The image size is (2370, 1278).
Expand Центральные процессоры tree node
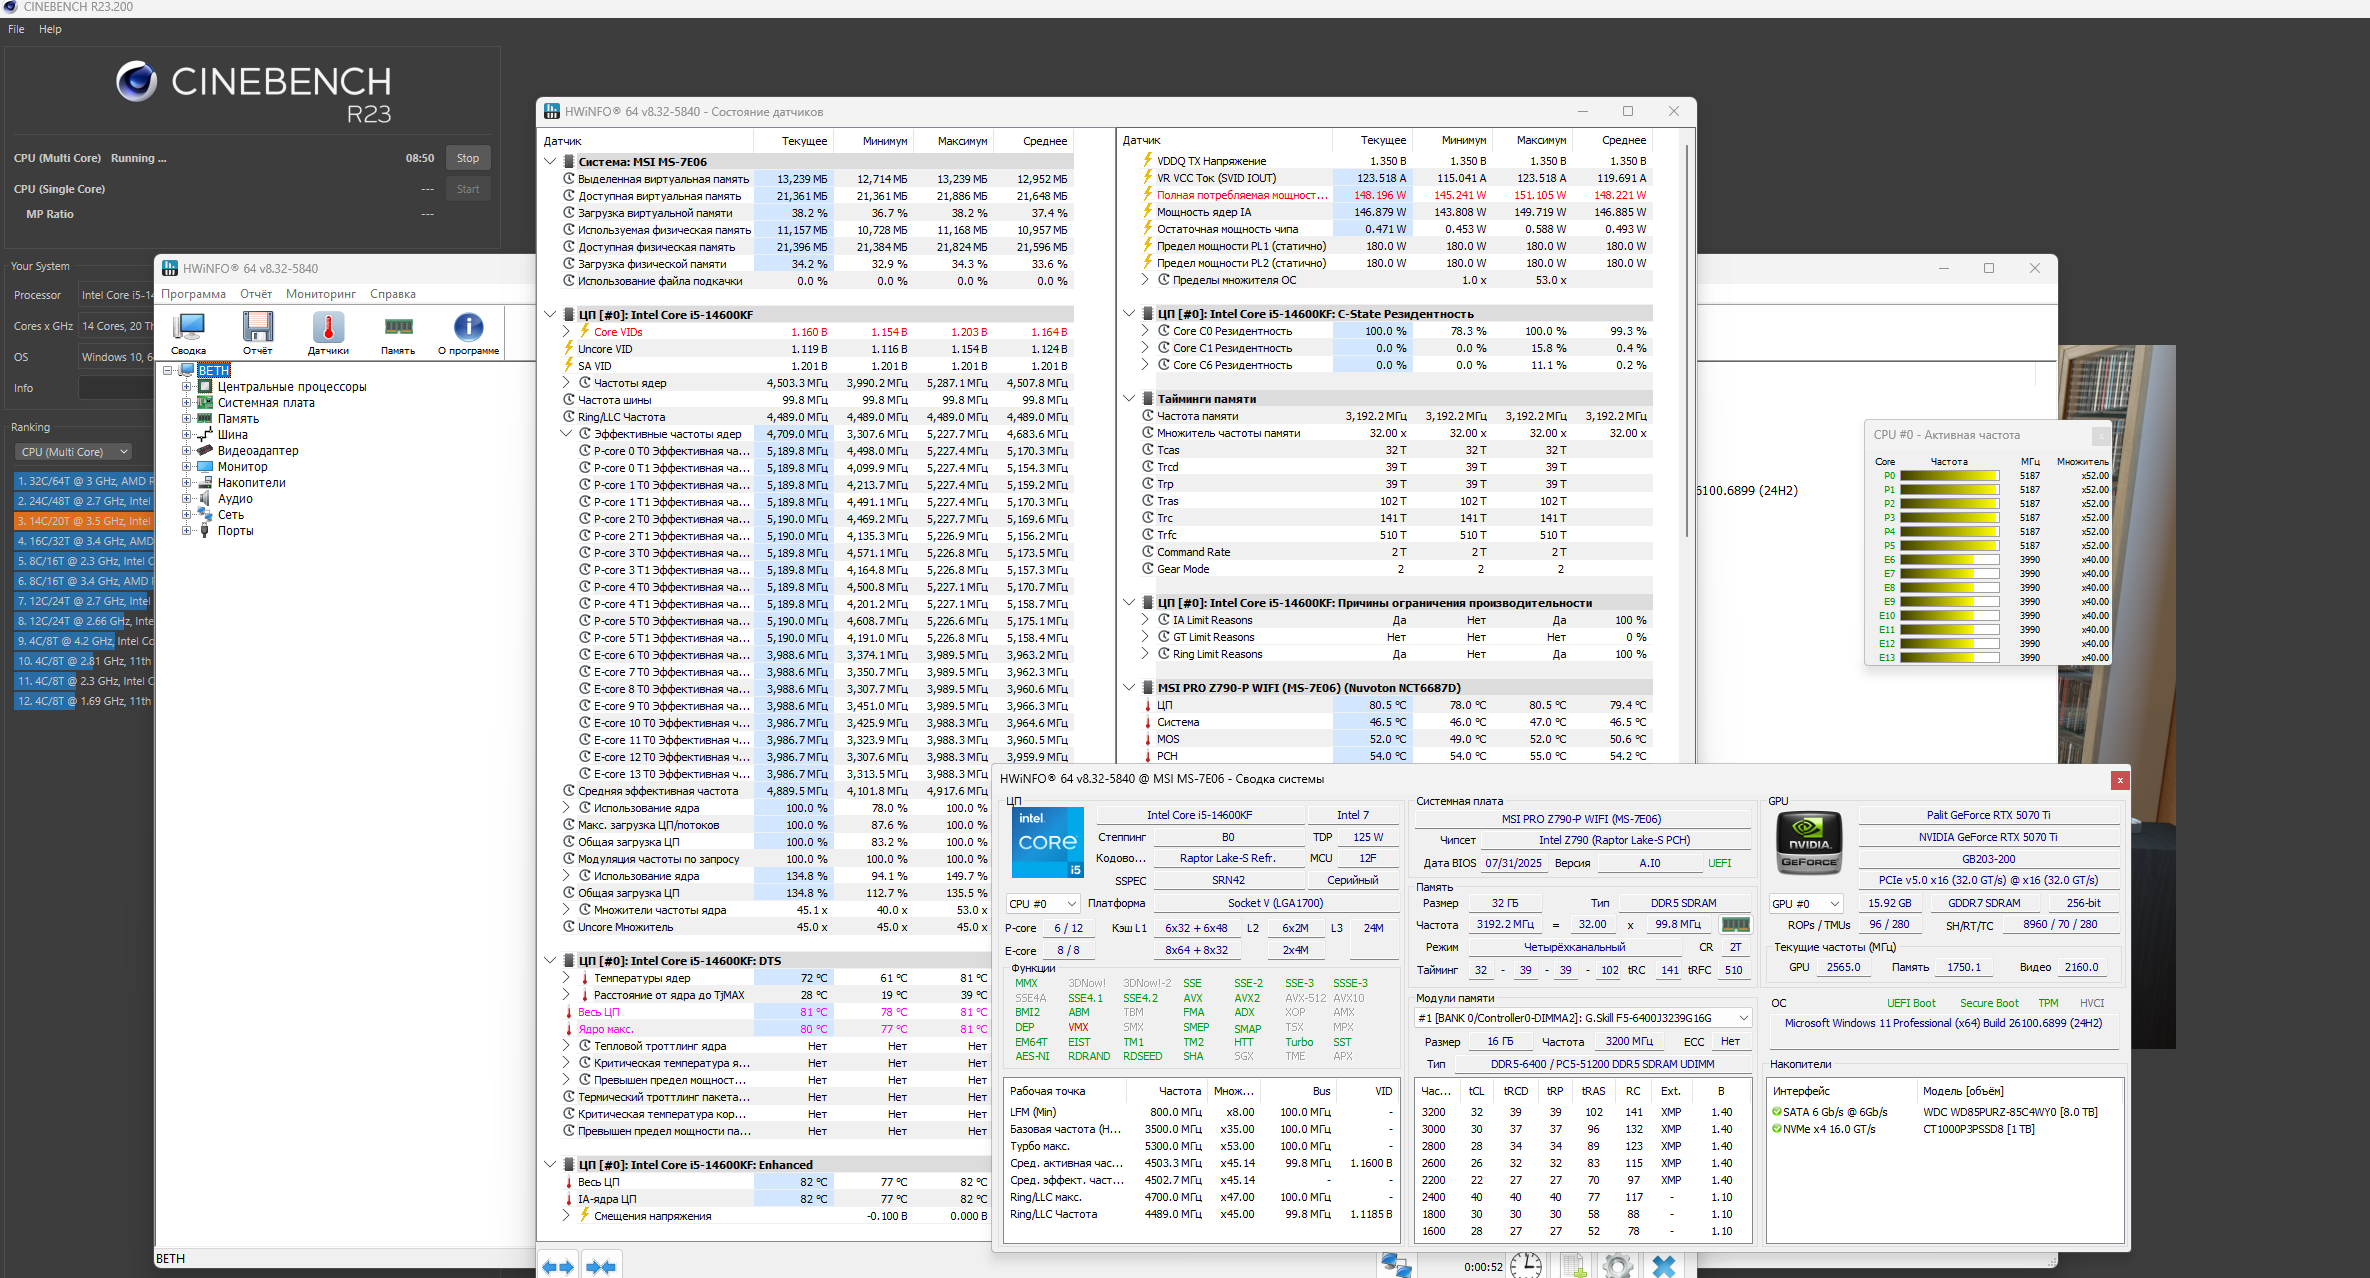(x=186, y=387)
